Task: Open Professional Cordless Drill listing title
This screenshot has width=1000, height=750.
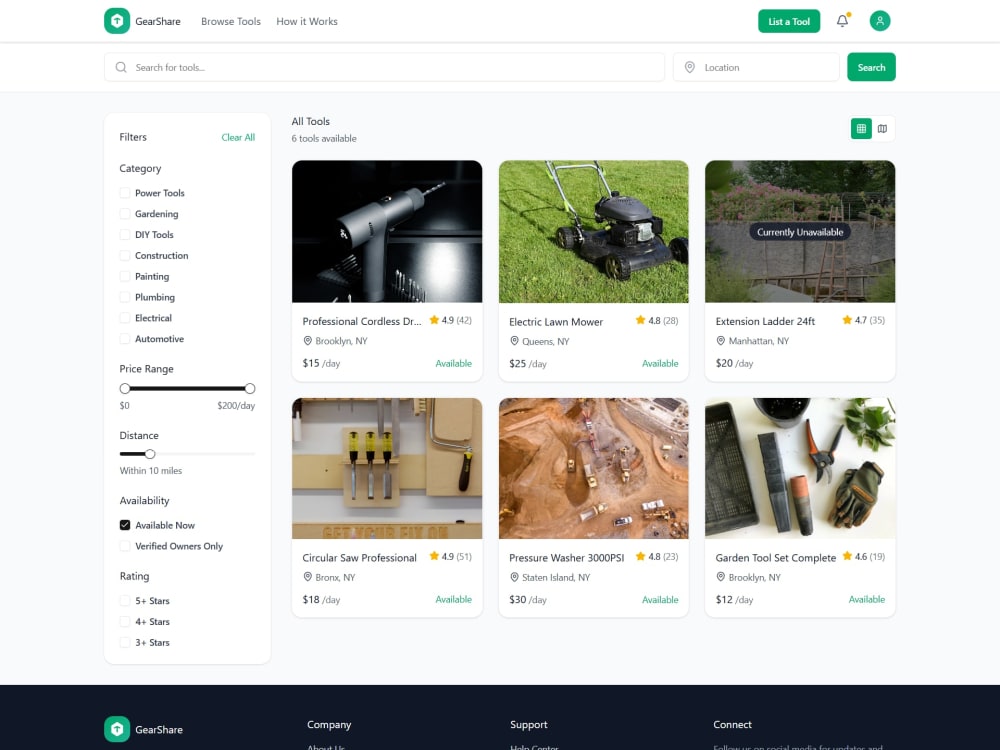Action: 362,321
